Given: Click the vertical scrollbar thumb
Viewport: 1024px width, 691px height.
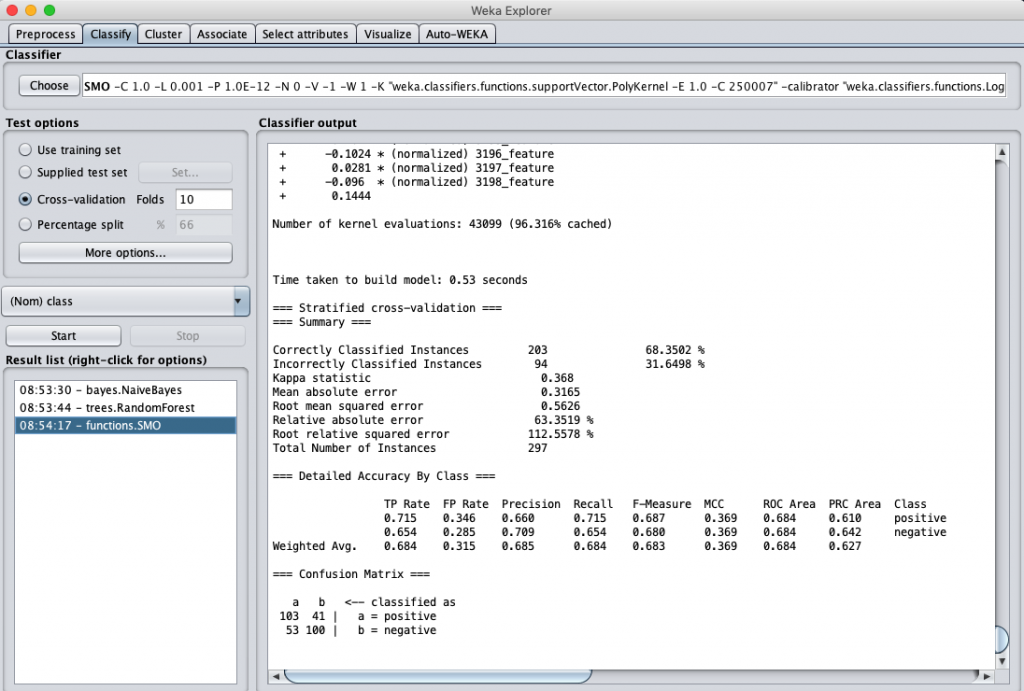Looking at the screenshot, I should [x=1002, y=639].
